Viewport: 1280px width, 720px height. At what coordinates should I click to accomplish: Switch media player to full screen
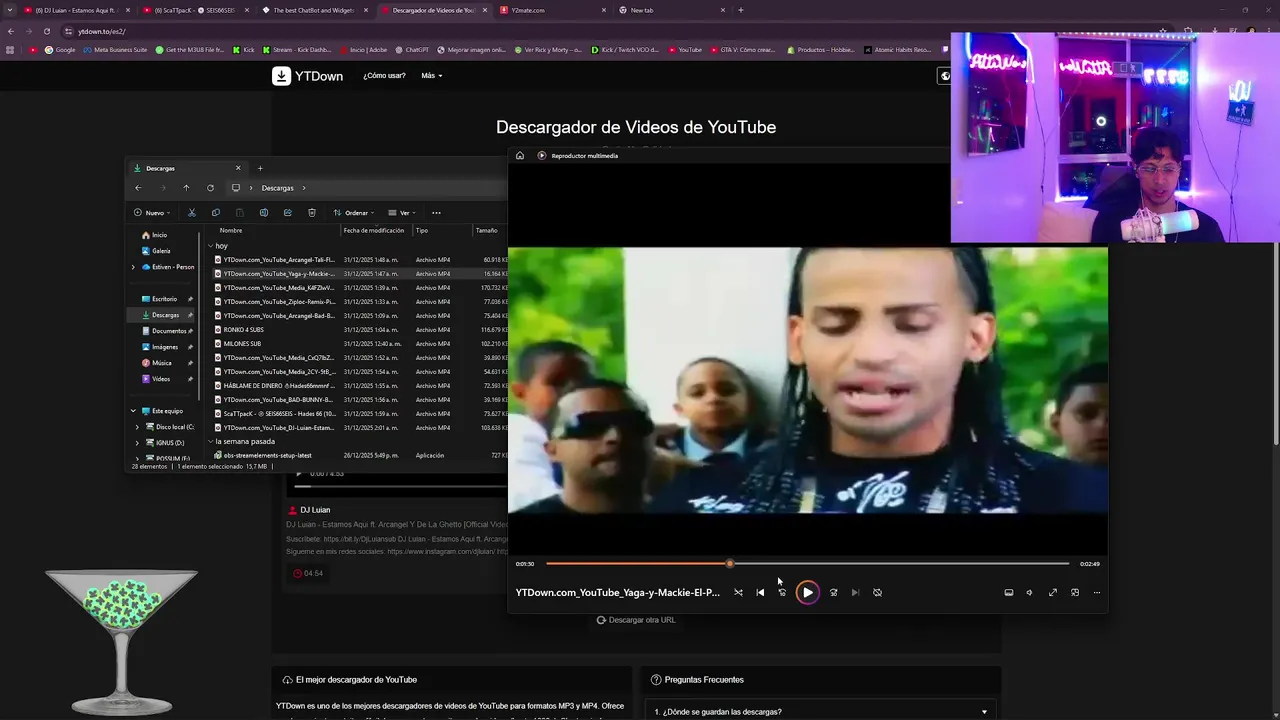(1053, 592)
